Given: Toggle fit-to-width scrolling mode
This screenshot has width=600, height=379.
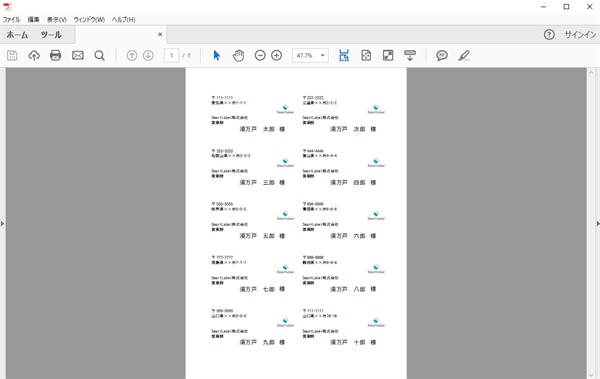Looking at the screenshot, I should pyautogui.click(x=344, y=56).
